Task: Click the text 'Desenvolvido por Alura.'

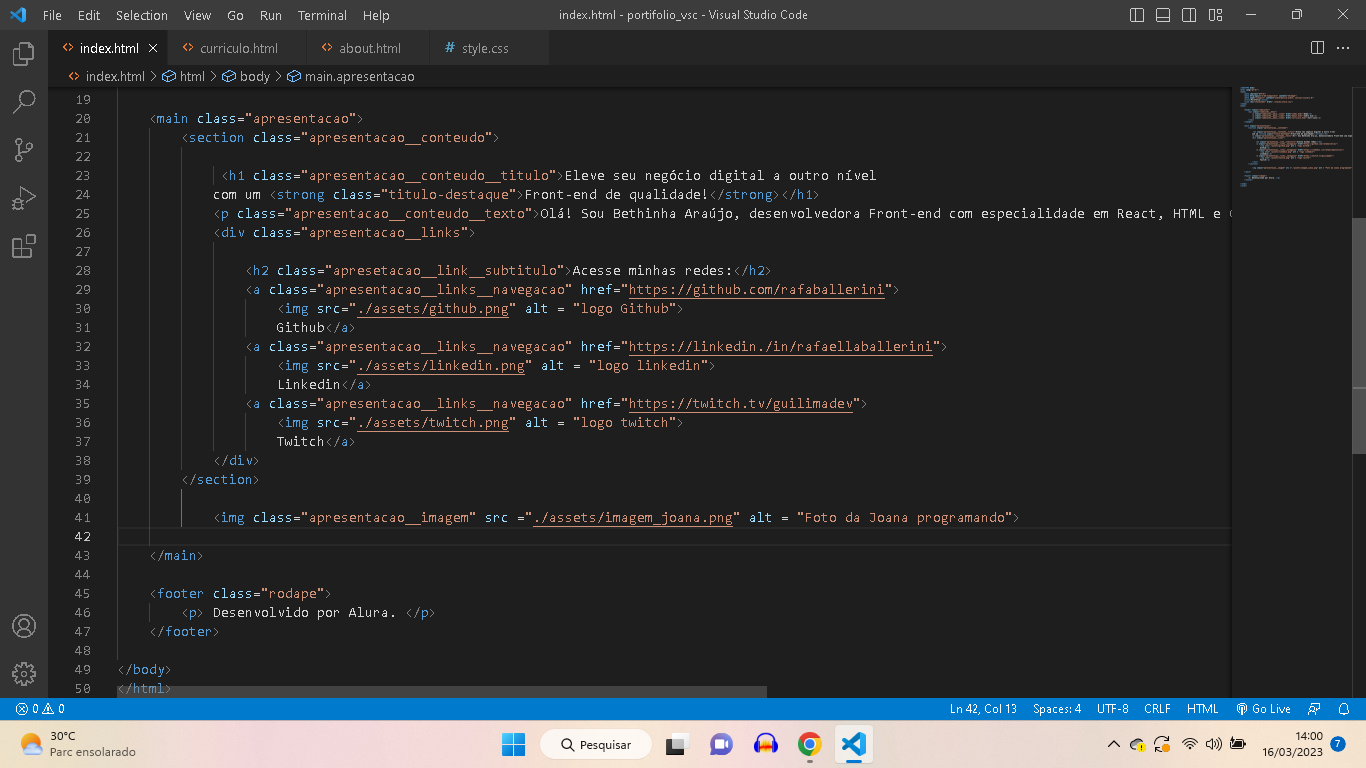Action: pyautogui.click(x=305, y=613)
